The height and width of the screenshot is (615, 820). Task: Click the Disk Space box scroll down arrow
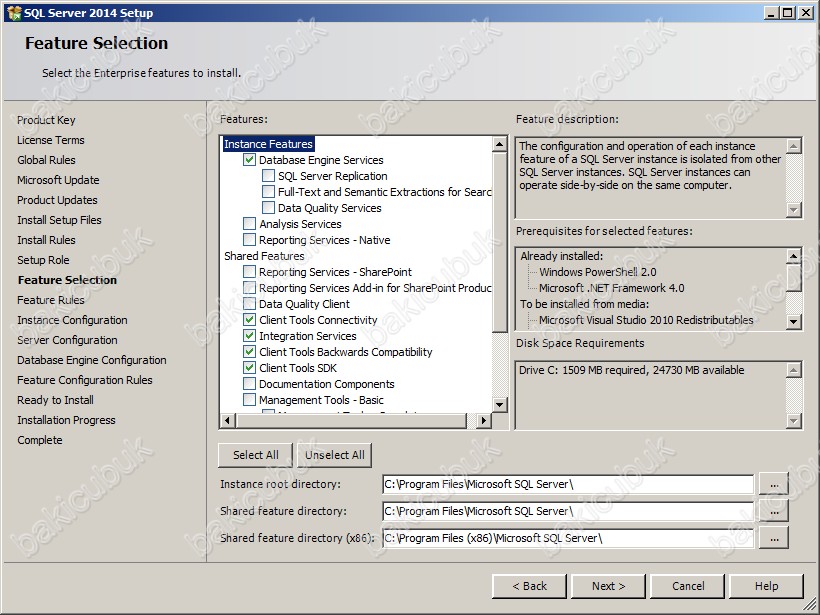[793, 421]
